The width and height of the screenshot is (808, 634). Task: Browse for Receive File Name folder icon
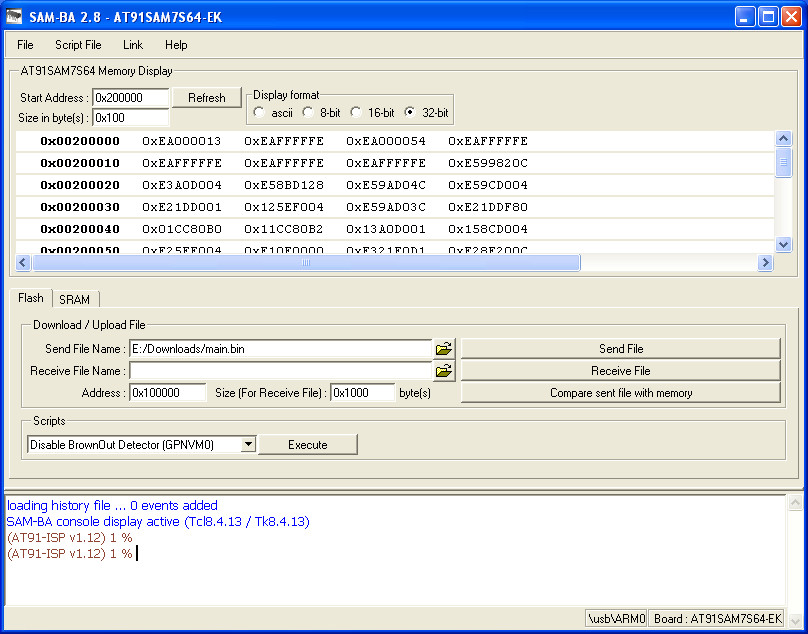pos(444,371)
